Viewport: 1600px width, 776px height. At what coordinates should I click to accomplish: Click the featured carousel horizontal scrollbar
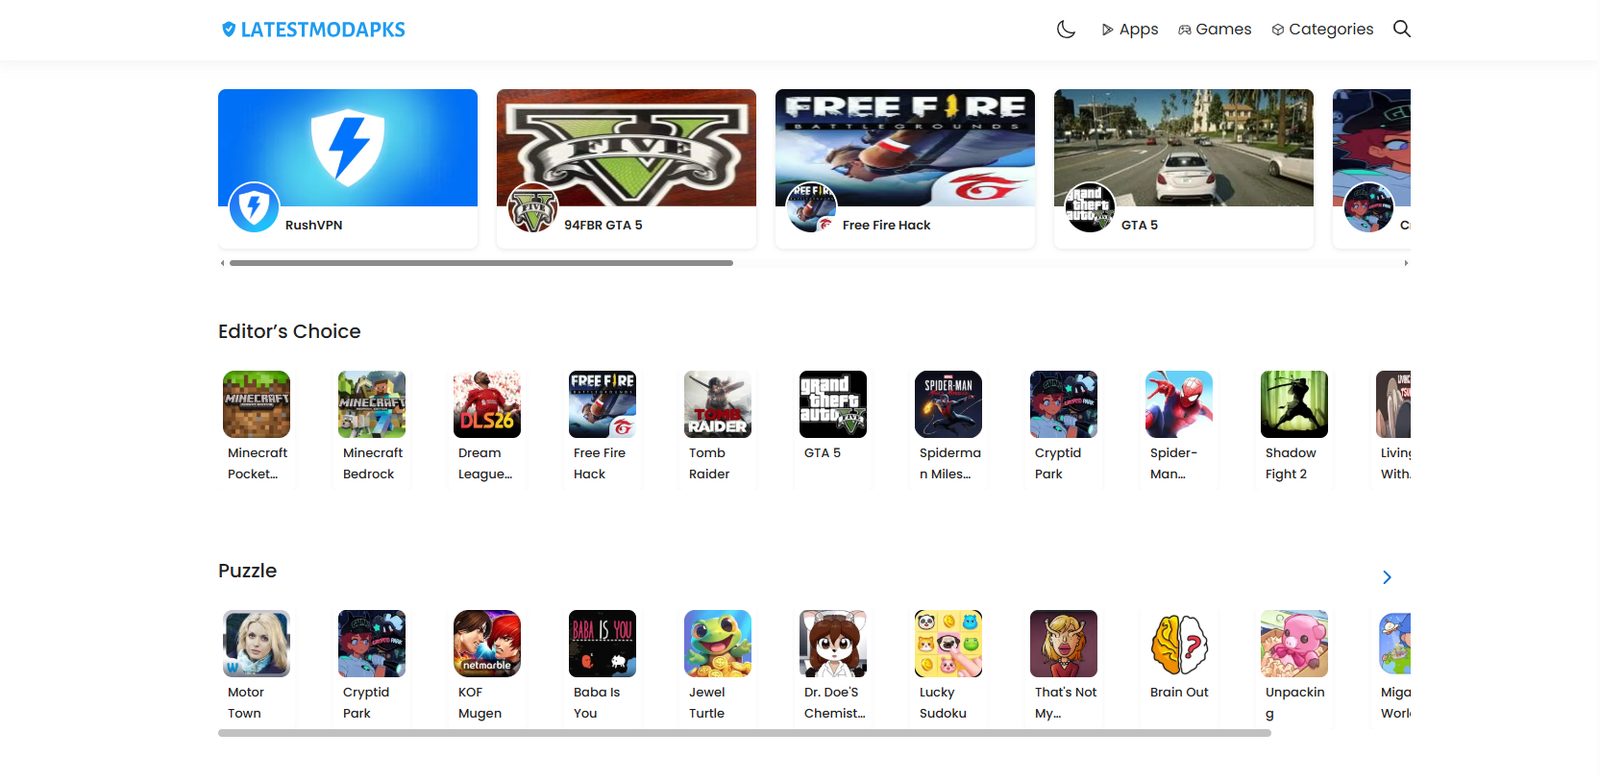coord(481,263)
